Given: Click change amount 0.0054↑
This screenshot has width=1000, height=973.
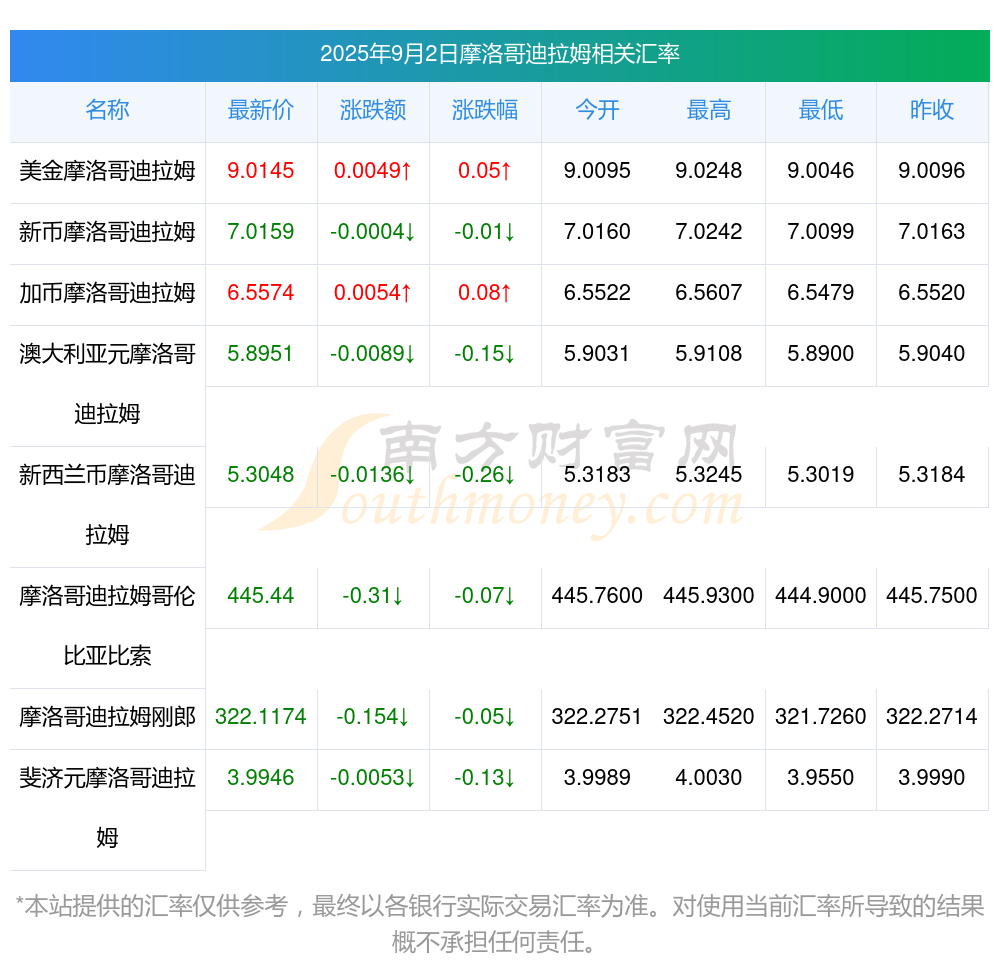Looking at the screenshot, I should click(x=373, y=293).
